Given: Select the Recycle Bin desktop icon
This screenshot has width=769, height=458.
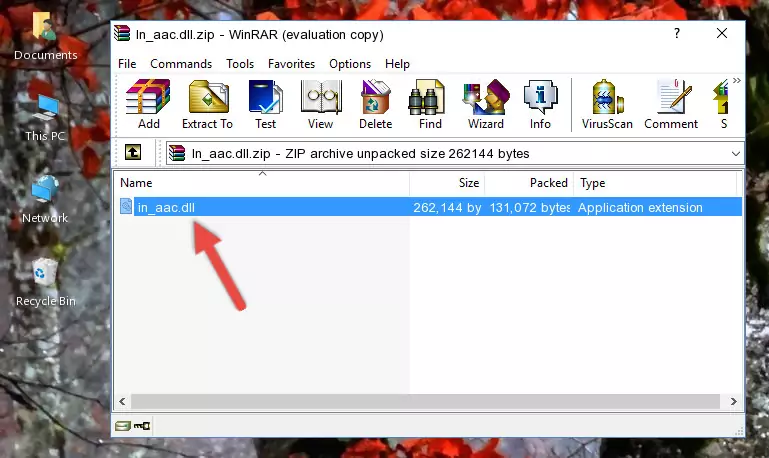Looking at the screenshot, I should [x=46, y=282].
